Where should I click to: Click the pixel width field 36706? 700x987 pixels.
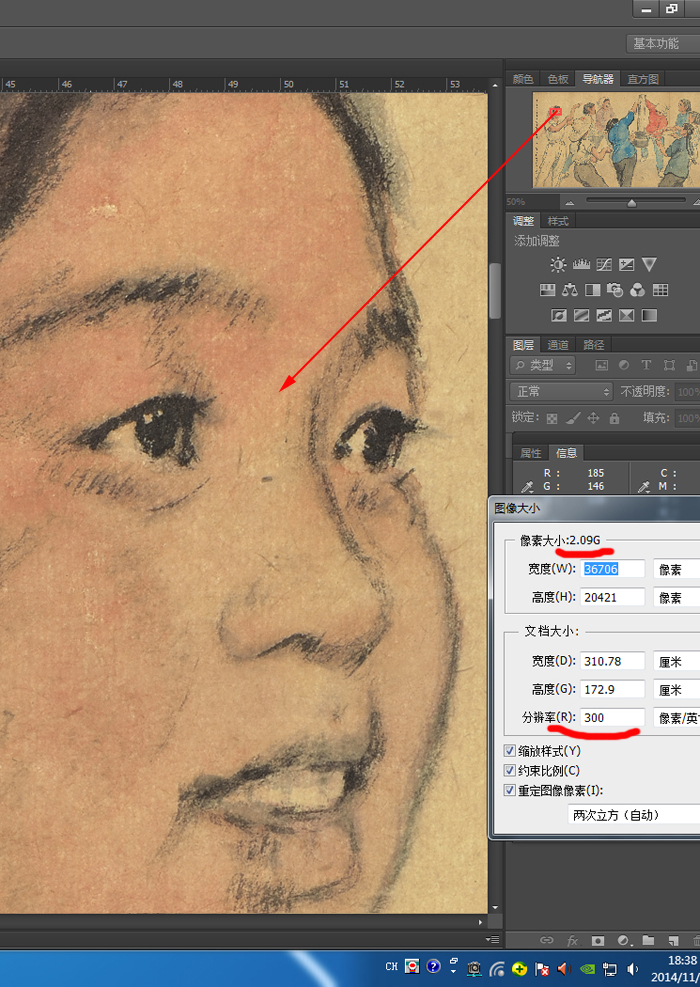click(x=612, y=569)
